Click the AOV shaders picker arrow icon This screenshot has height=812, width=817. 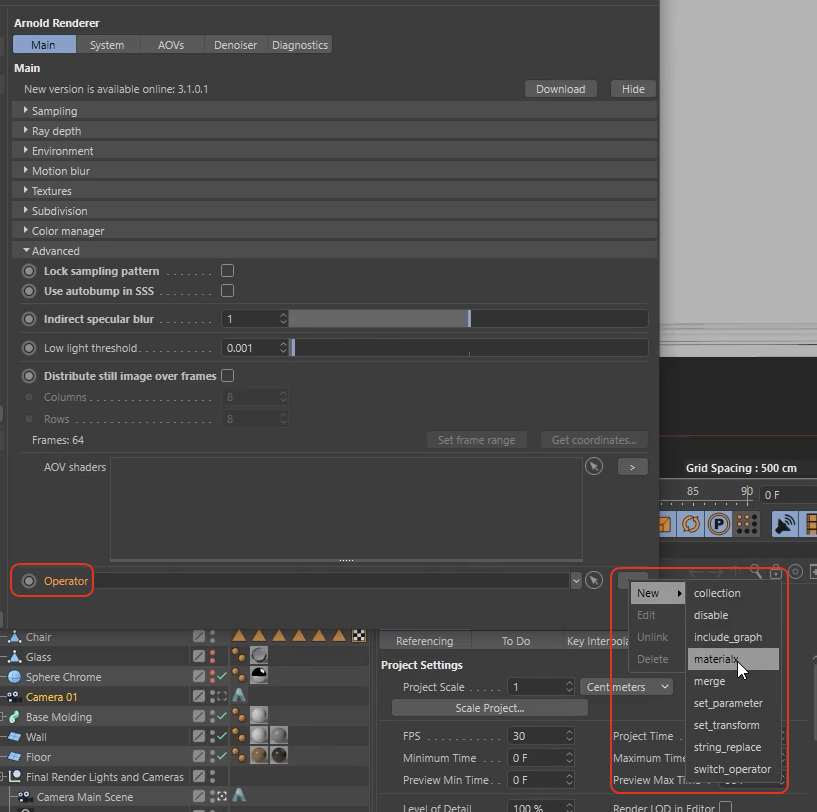[x=594, y=466]
